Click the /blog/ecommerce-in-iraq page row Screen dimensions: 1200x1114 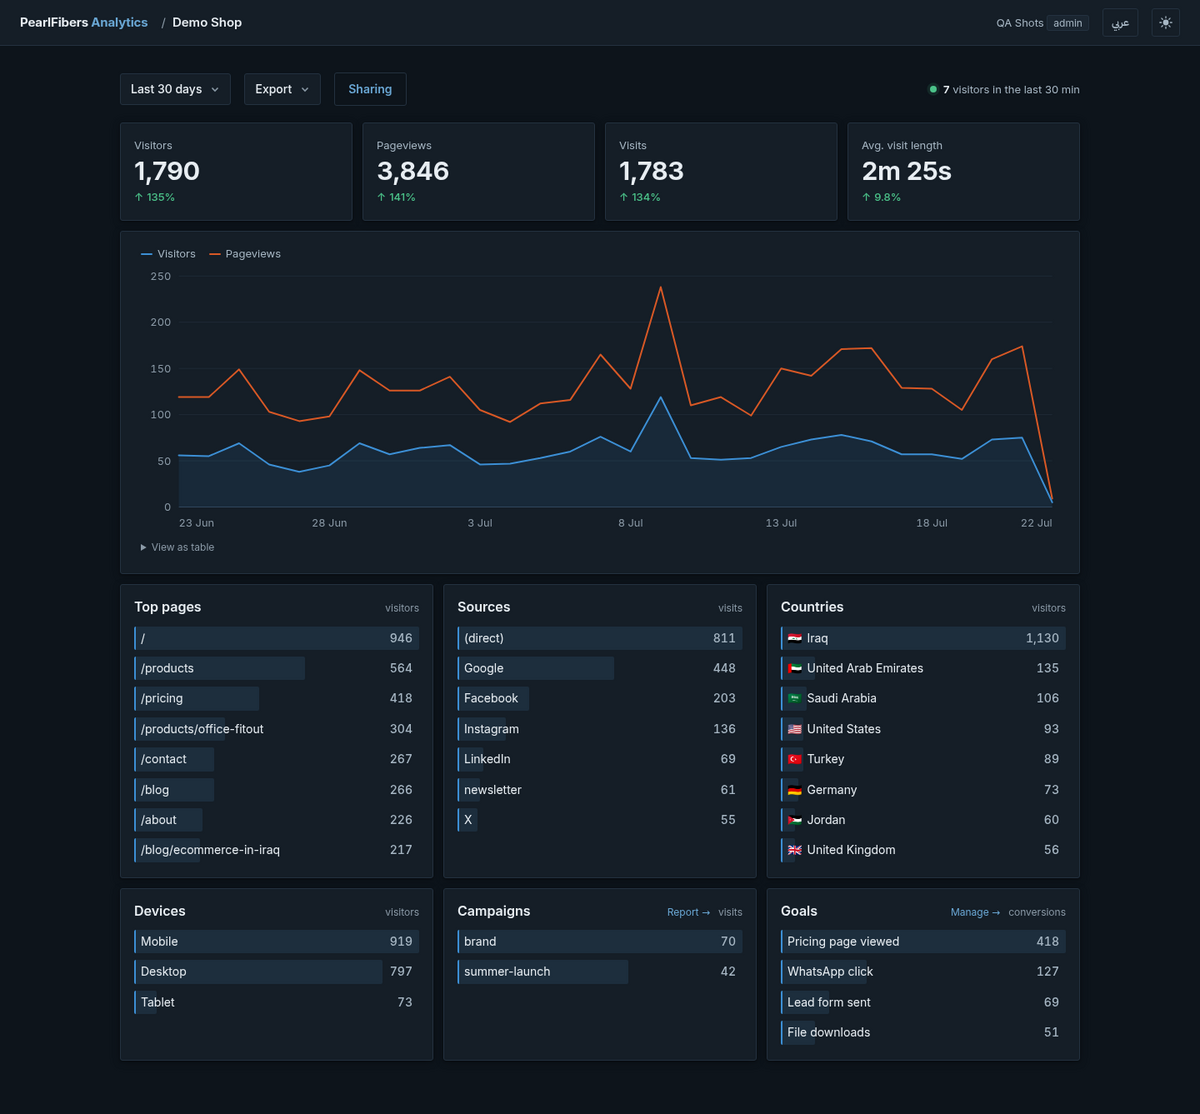pos(276,850)
